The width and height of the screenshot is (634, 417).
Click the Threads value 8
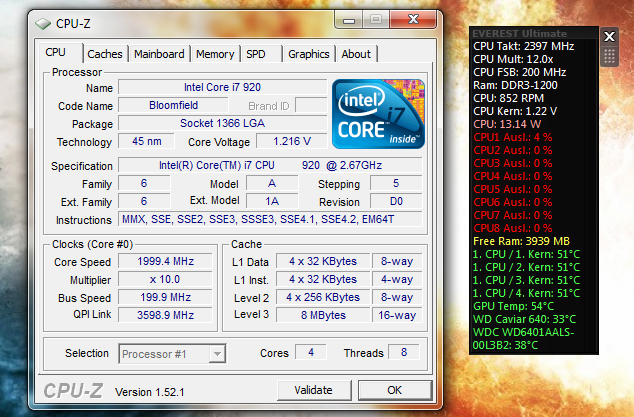point(404,352)
